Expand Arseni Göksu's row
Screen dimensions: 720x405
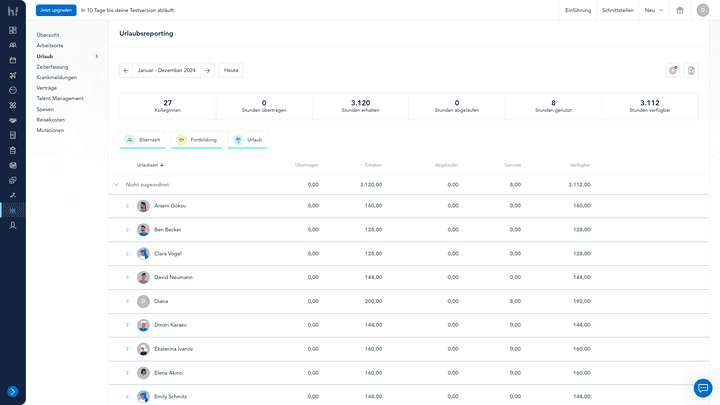click(127, 206)
